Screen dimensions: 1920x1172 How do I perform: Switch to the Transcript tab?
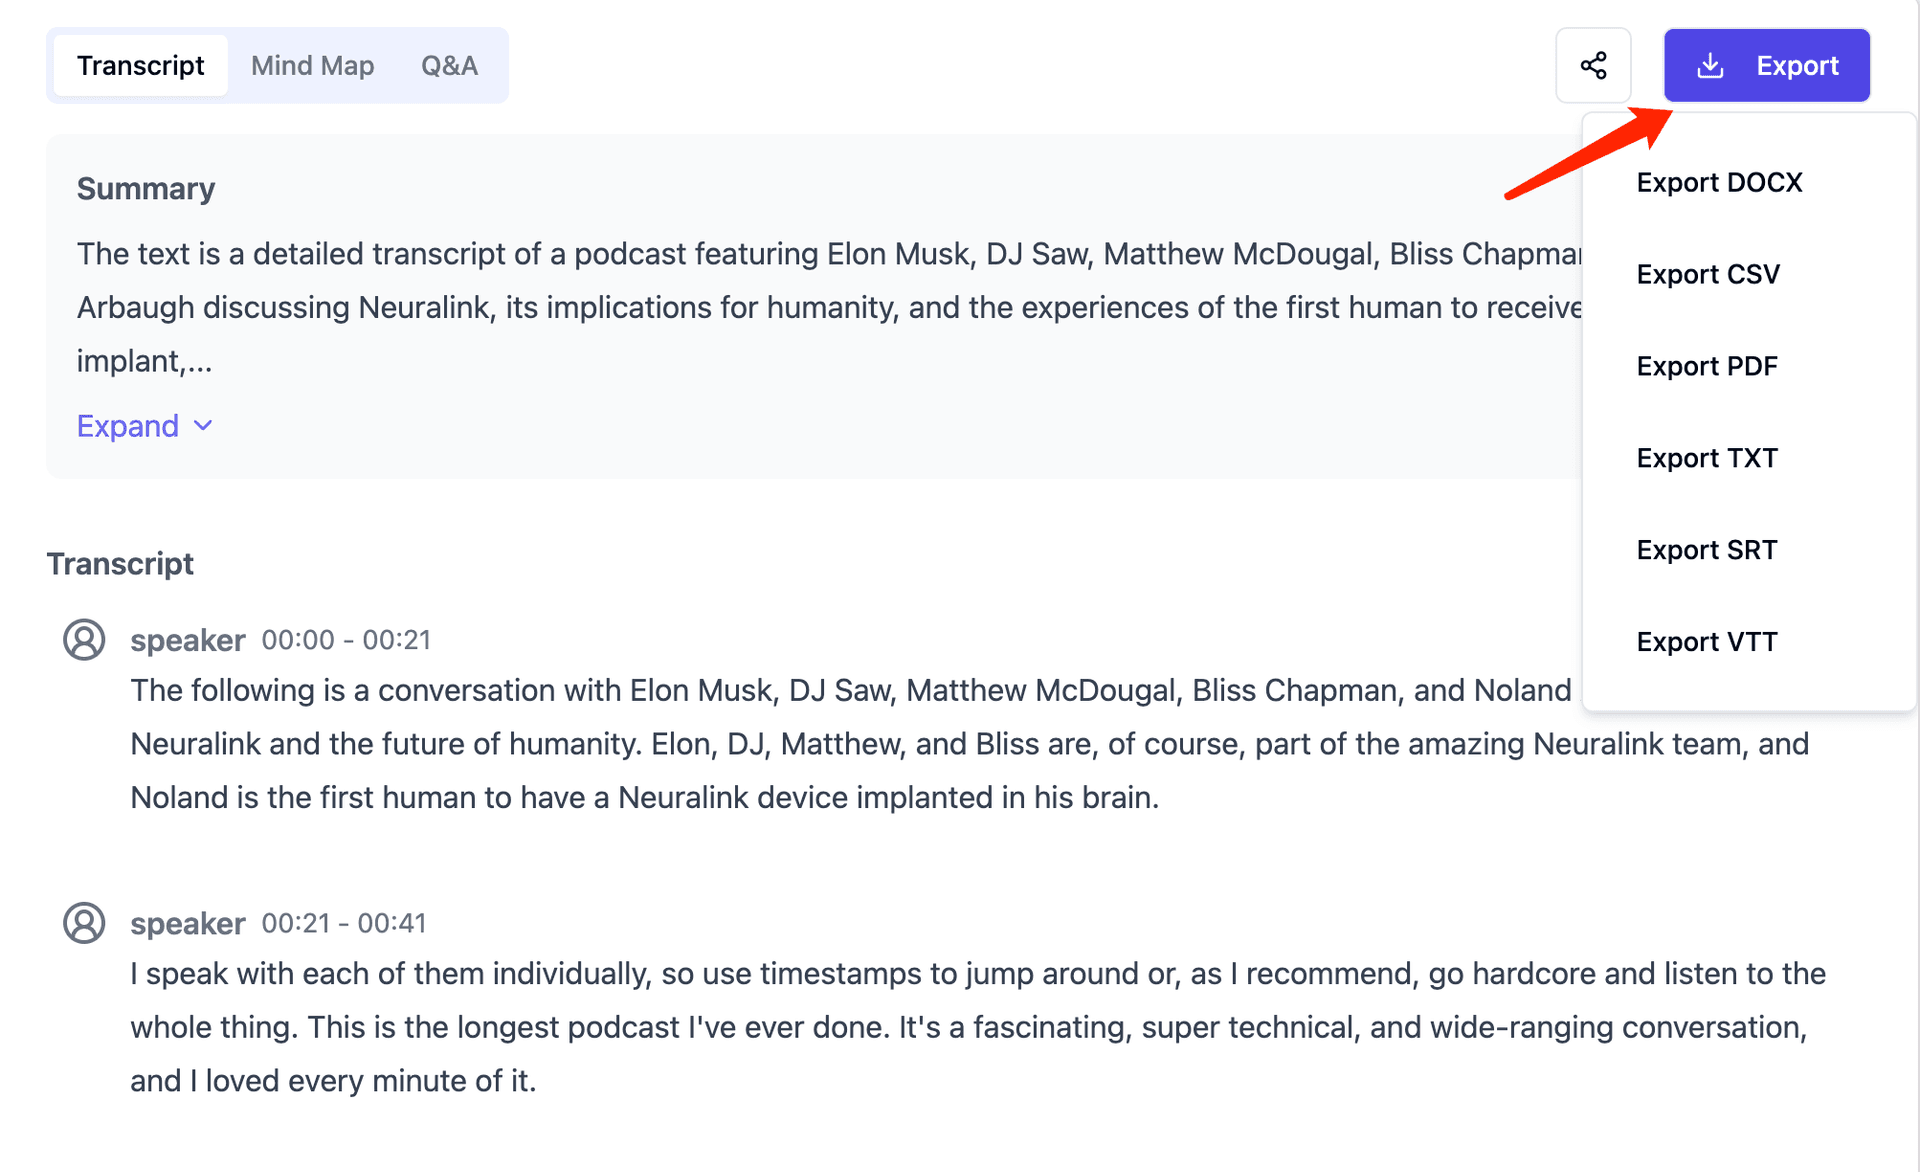pos(140,66)
